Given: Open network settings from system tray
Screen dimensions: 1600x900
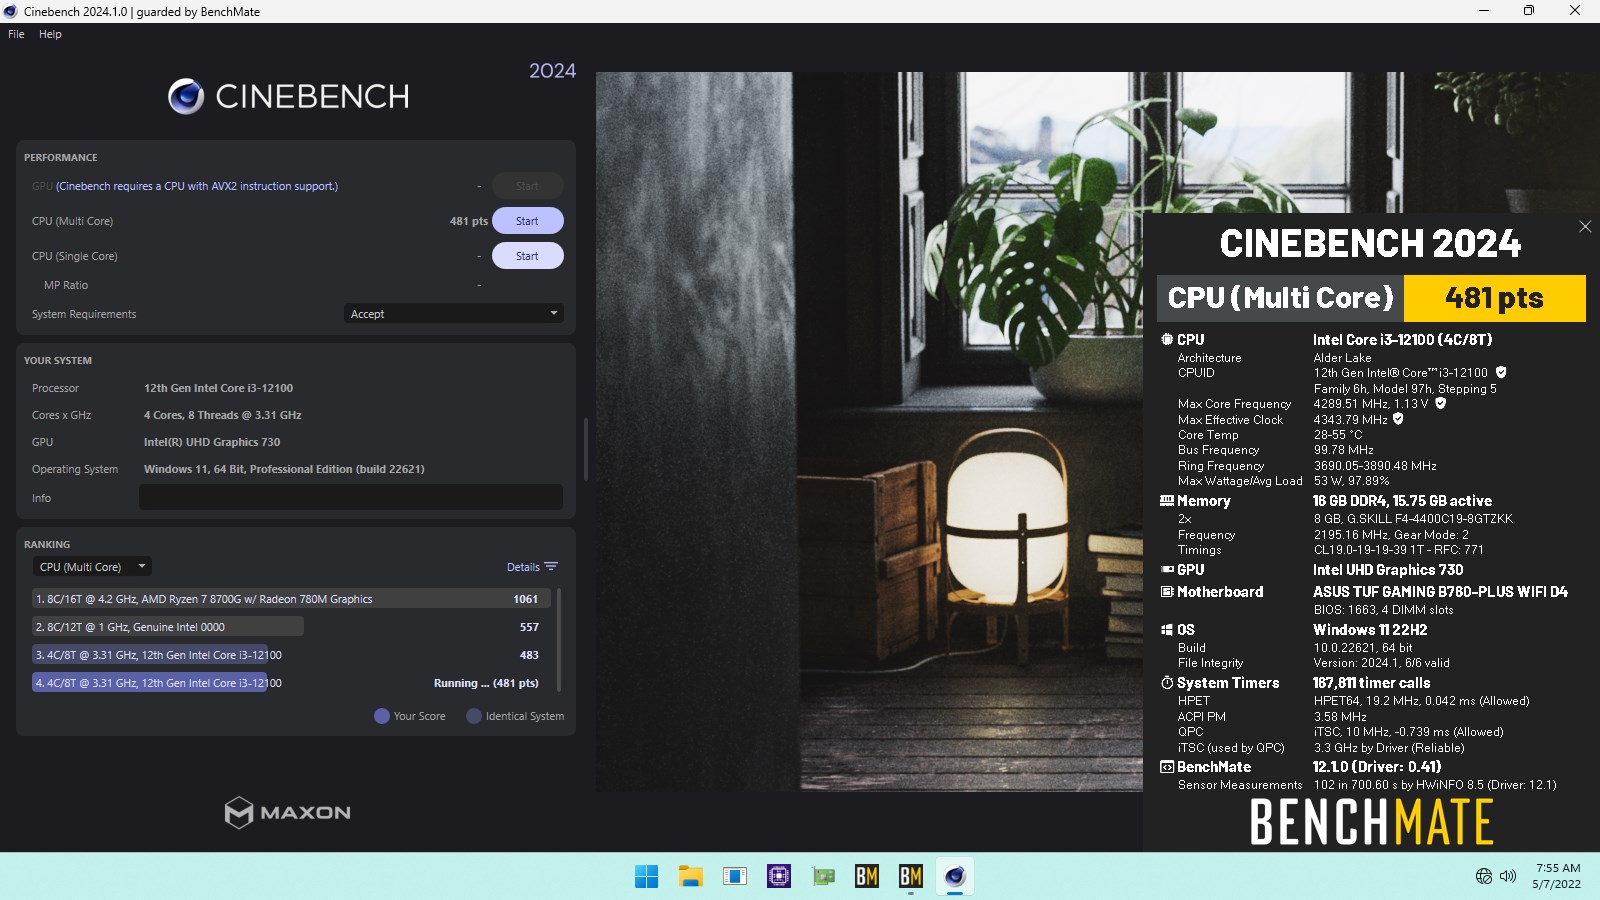Looking at the screenshot, I should click(1484, 876).
